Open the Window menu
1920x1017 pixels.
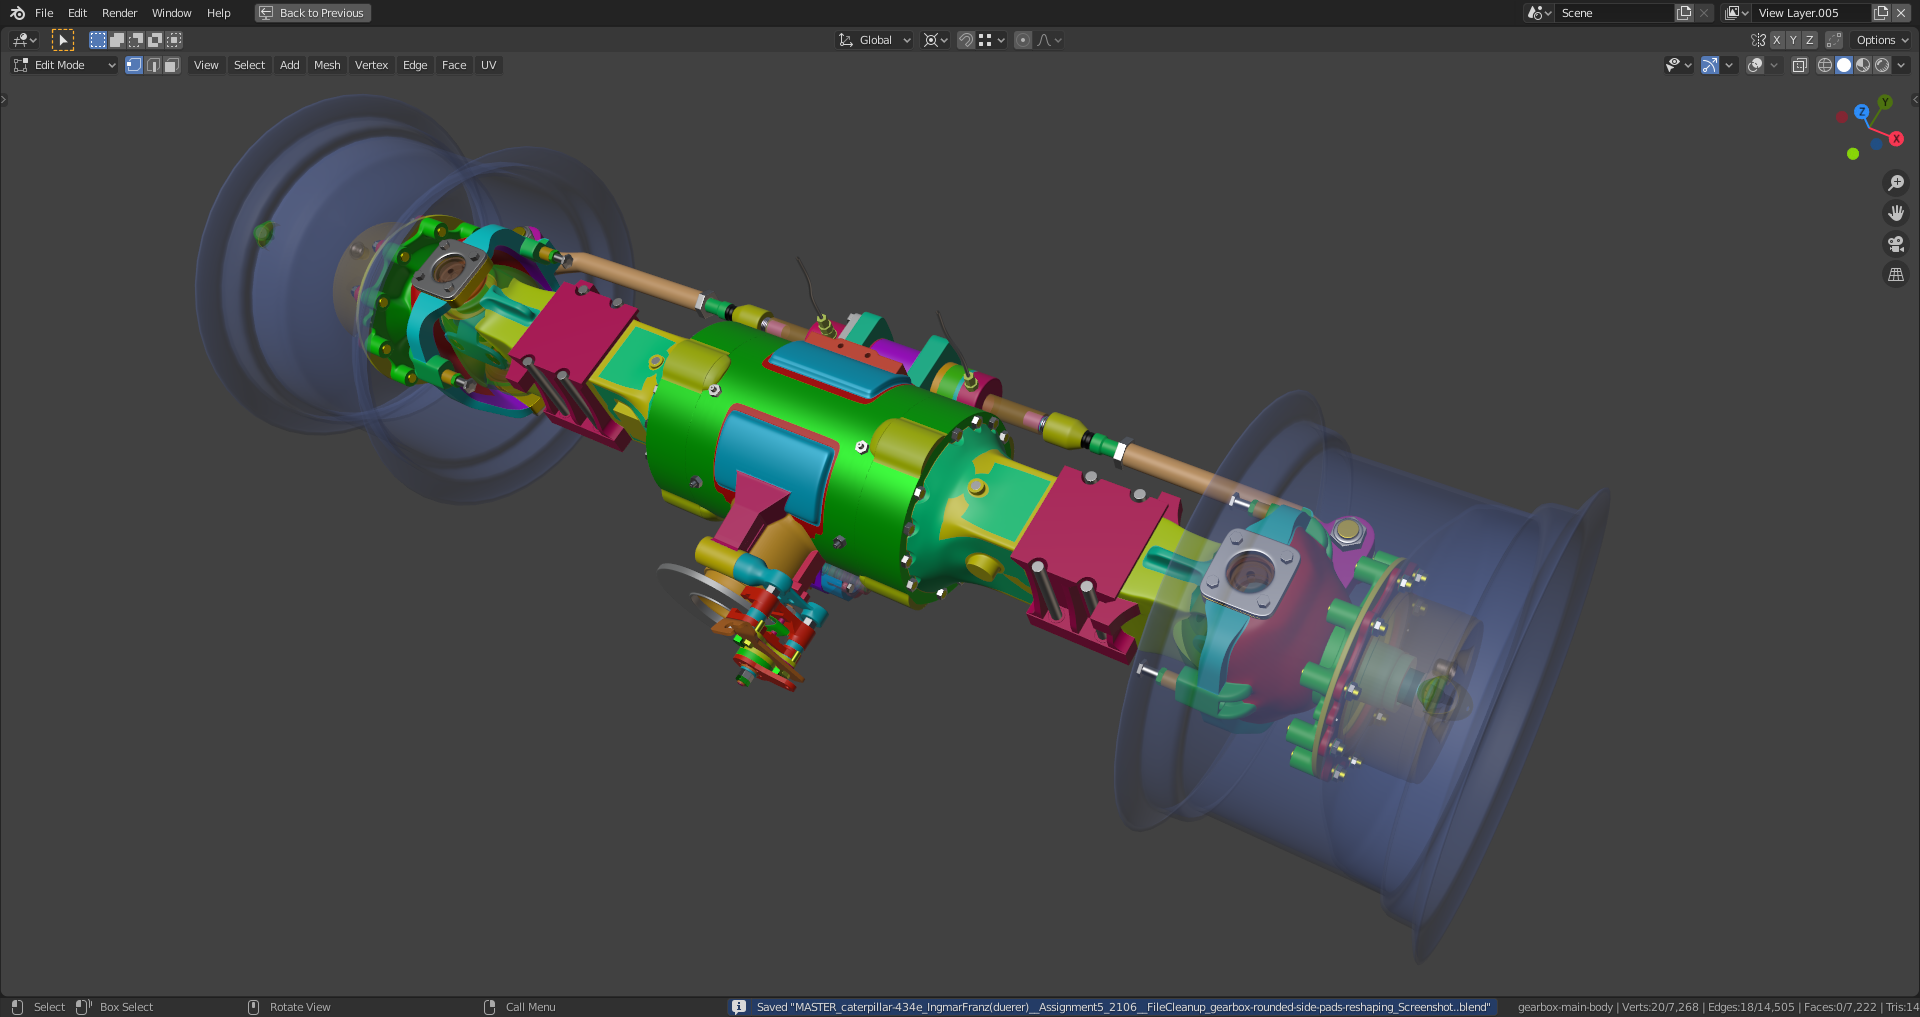coord(171,13)
